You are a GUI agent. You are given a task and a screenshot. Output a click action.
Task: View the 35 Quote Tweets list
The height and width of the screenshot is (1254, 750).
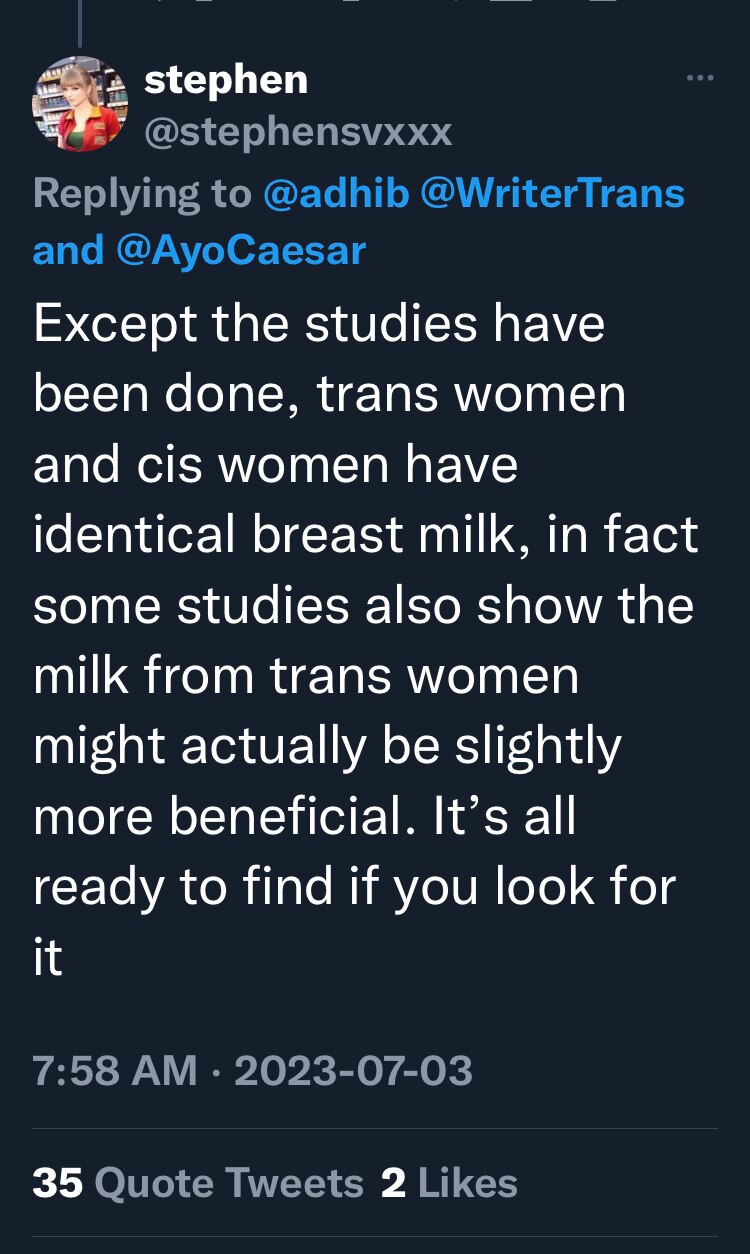(198, 1183)
